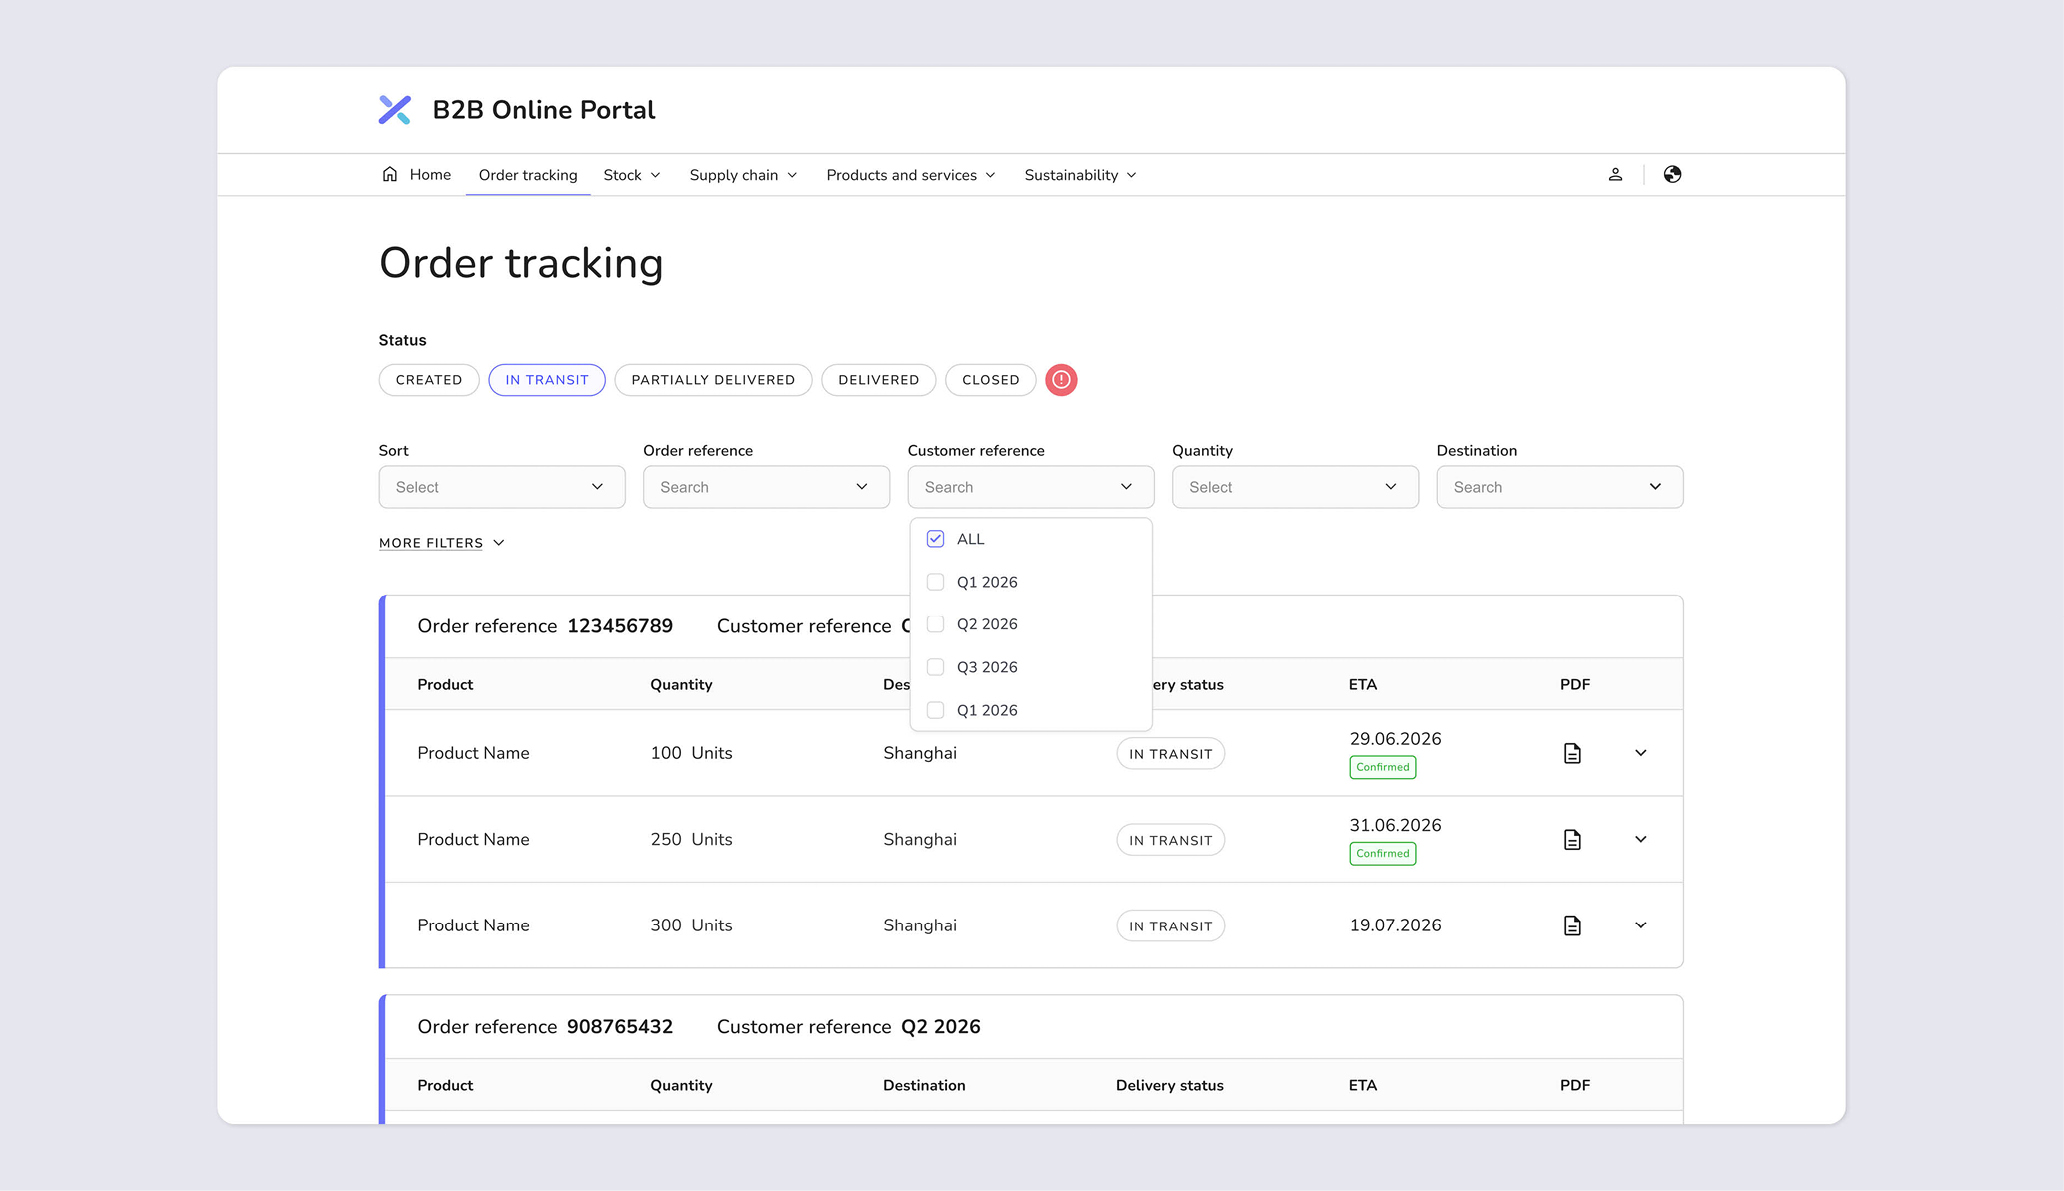
Task: Select the PARTIALLY DELIVERED status filter
Action: [x=713, y=380]
